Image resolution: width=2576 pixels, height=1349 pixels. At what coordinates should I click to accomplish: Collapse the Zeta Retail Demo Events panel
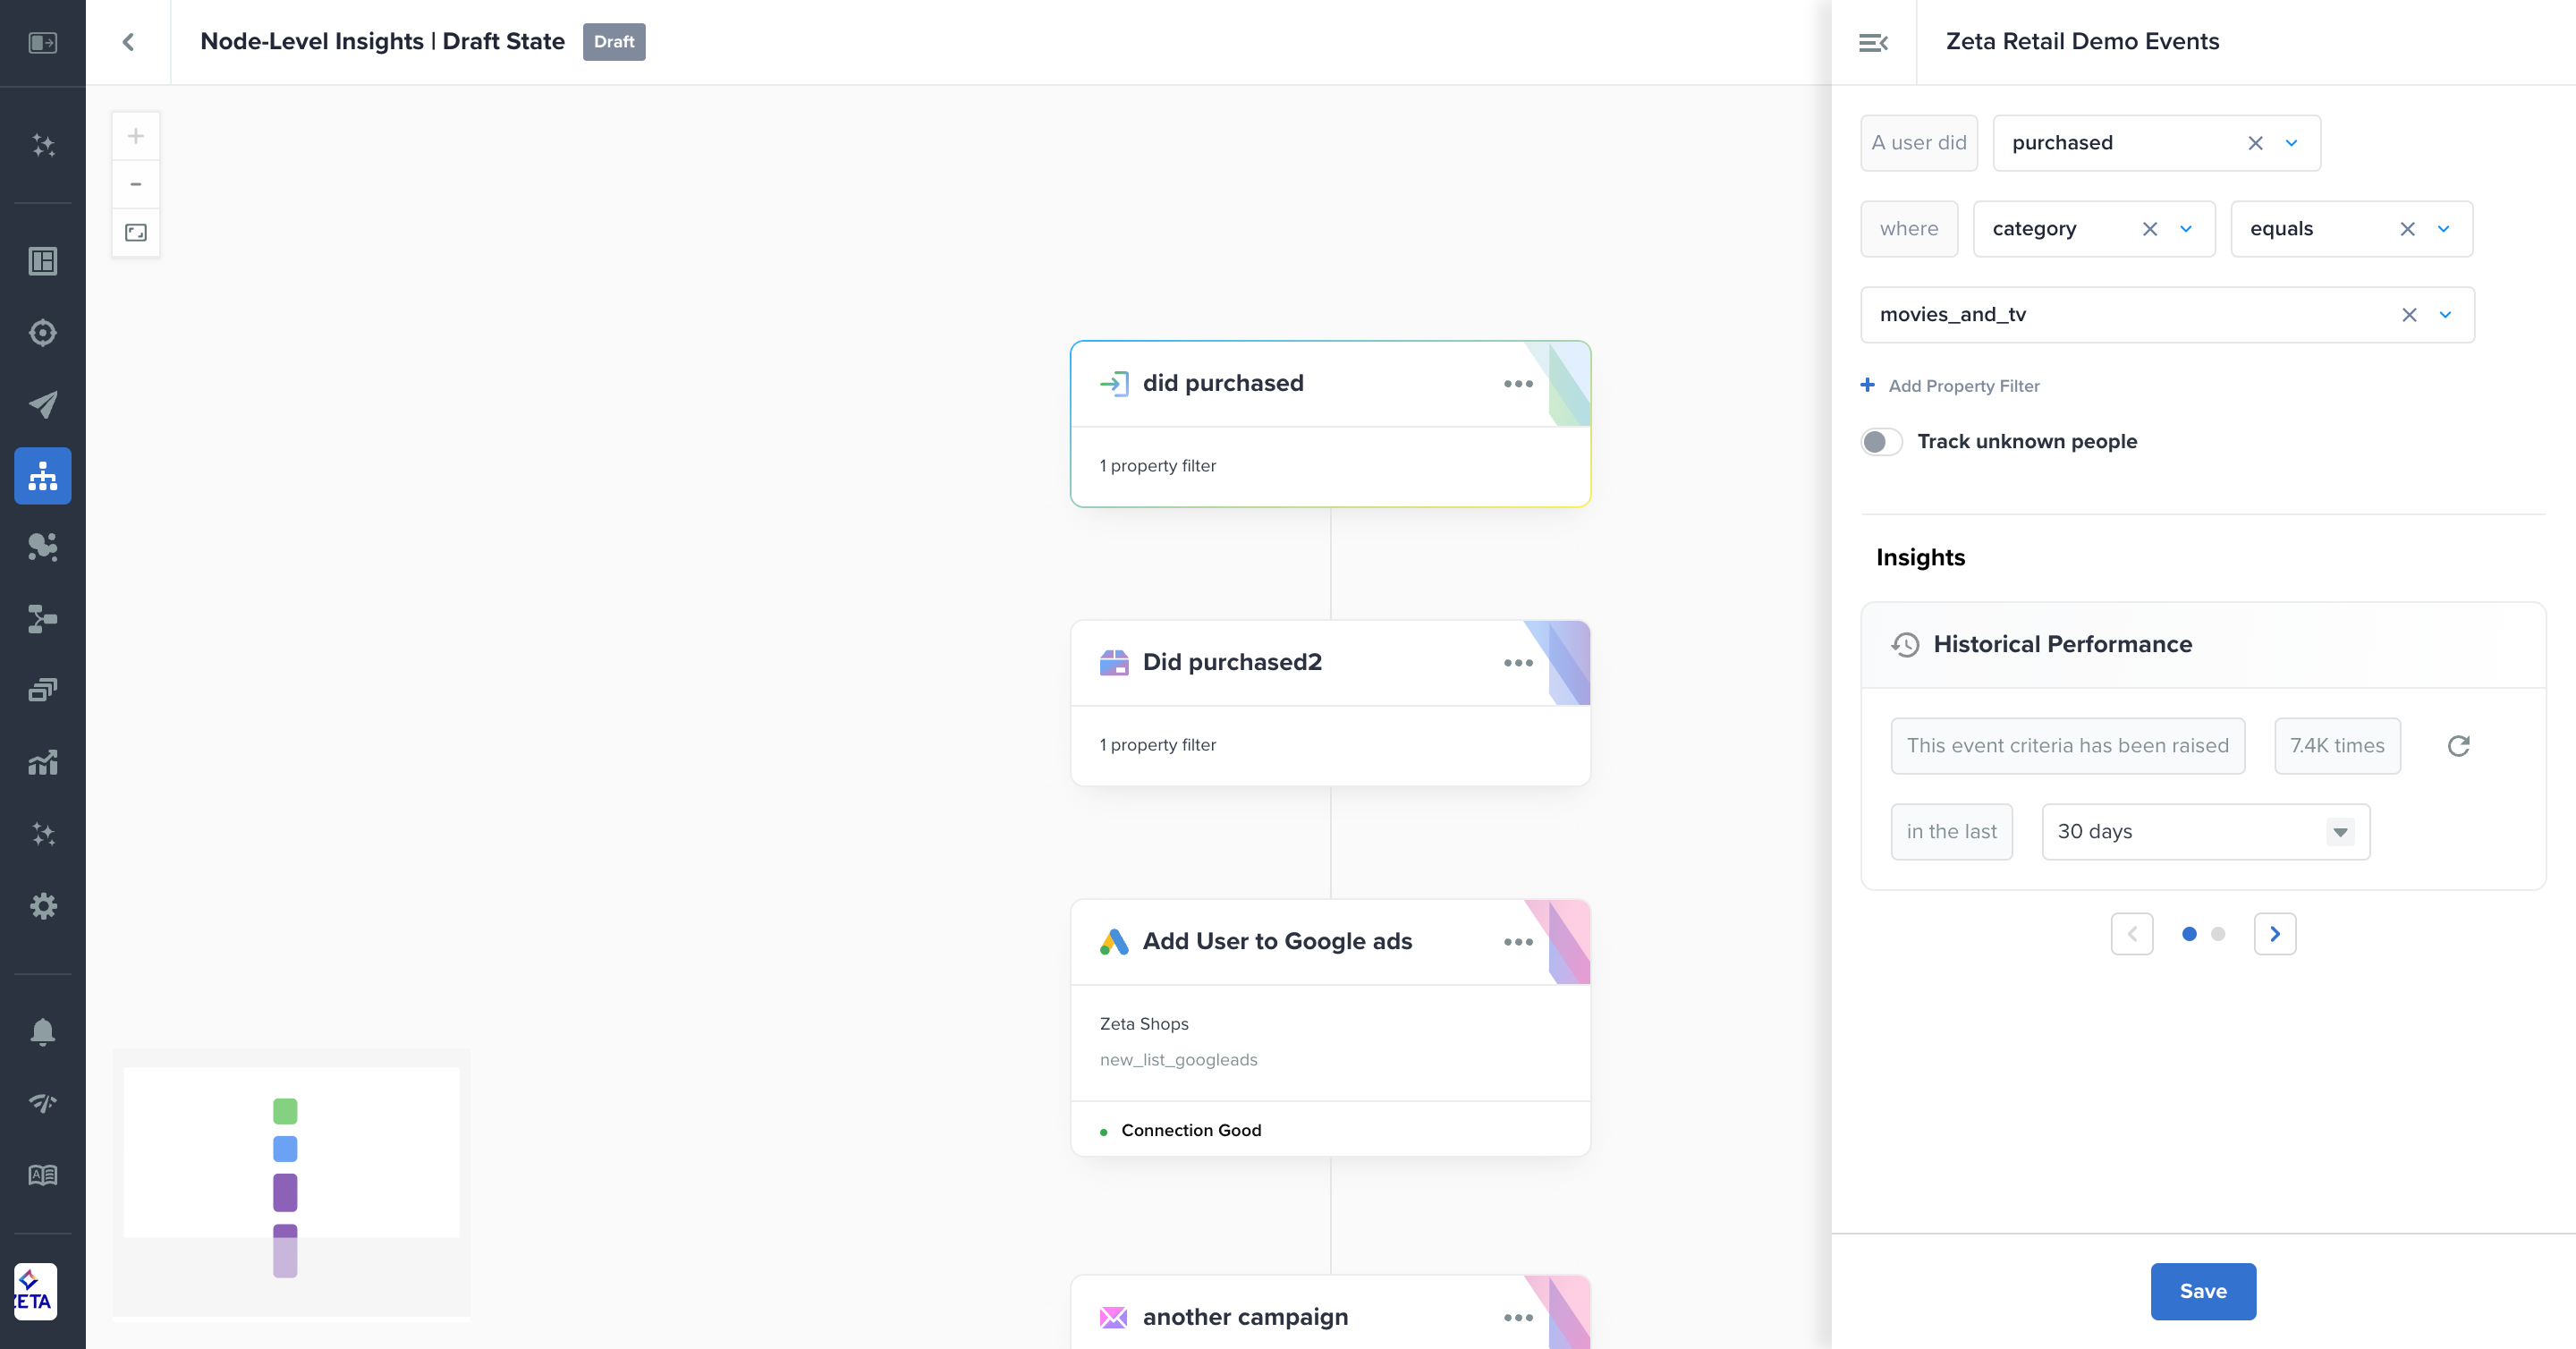click(1873, 42)
